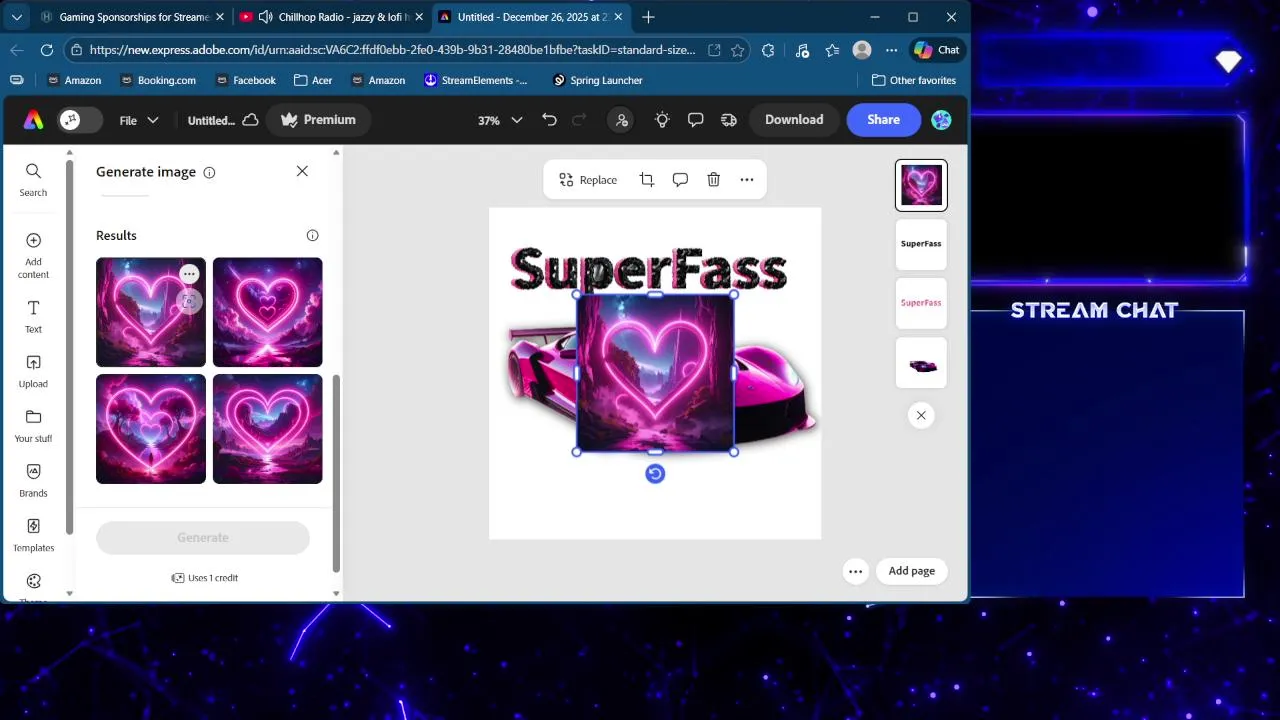Open more options in image toolbar
The width and height of the screenshot is (1280, 720).
pyautogui.click(x=747, y=180)
